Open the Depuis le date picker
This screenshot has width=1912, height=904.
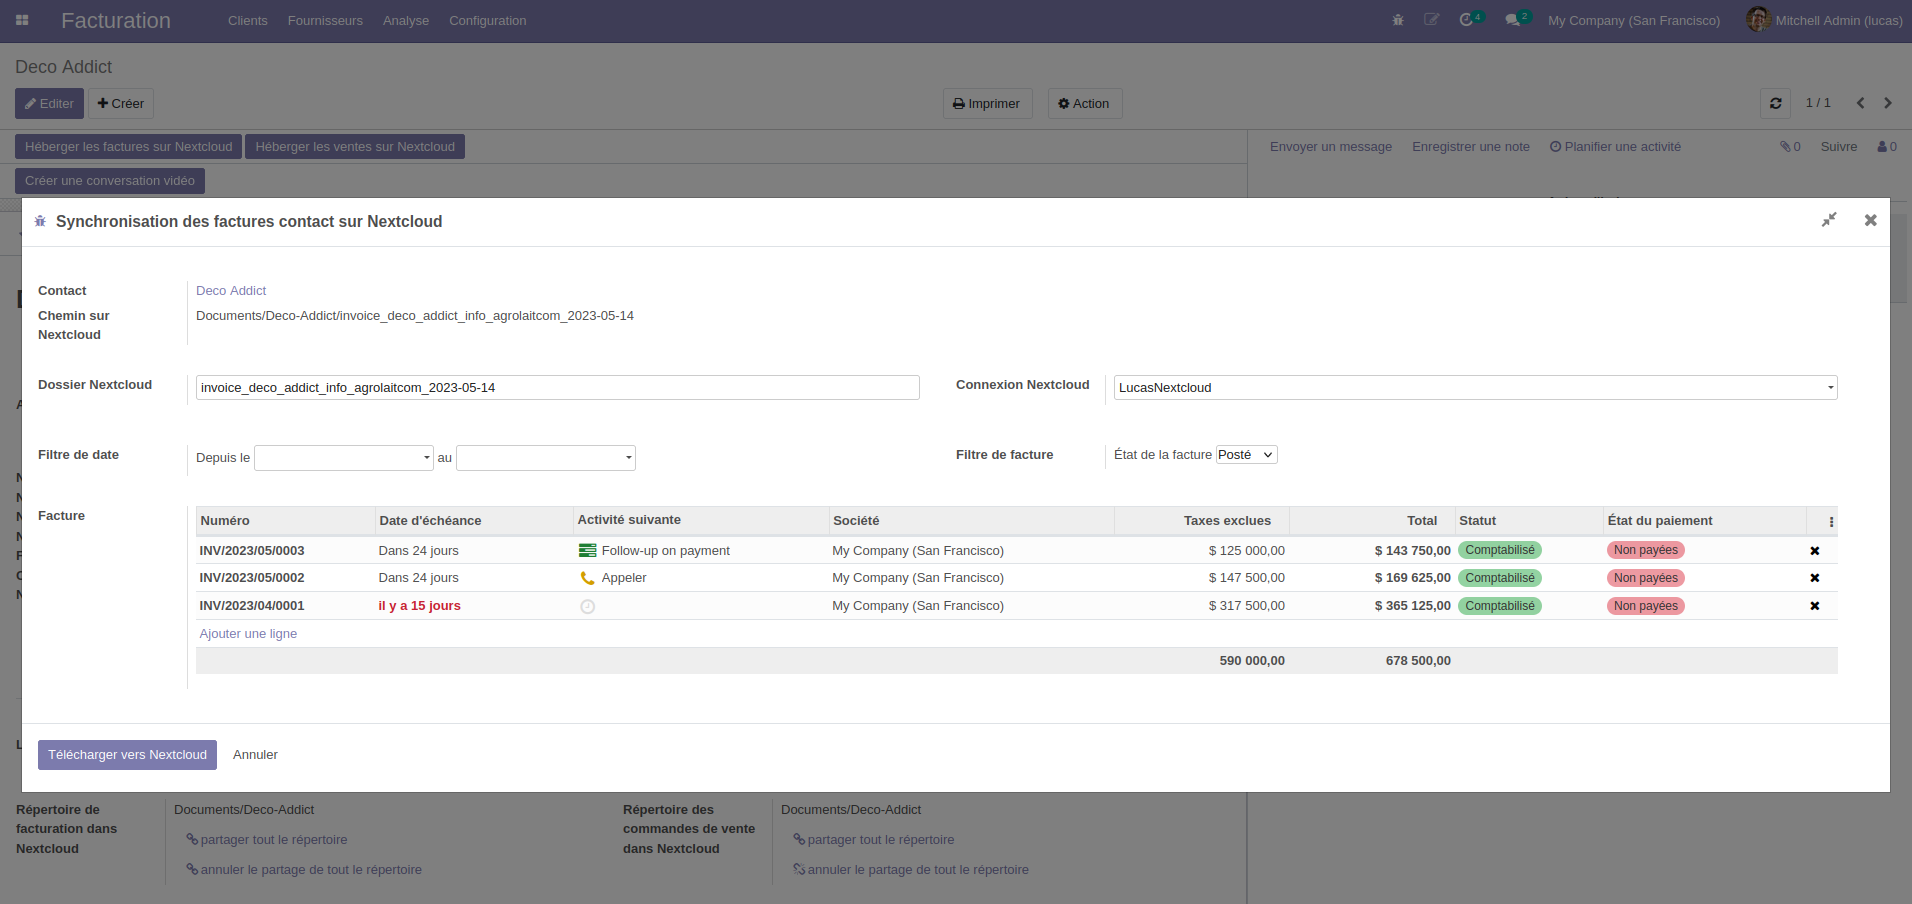click(343, 458)
